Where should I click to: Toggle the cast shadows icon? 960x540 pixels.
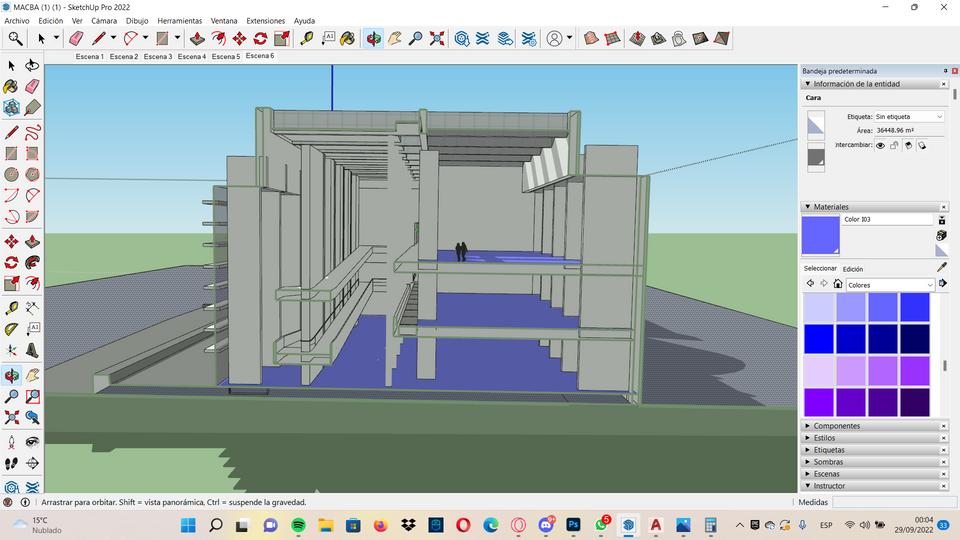(908, 145)
